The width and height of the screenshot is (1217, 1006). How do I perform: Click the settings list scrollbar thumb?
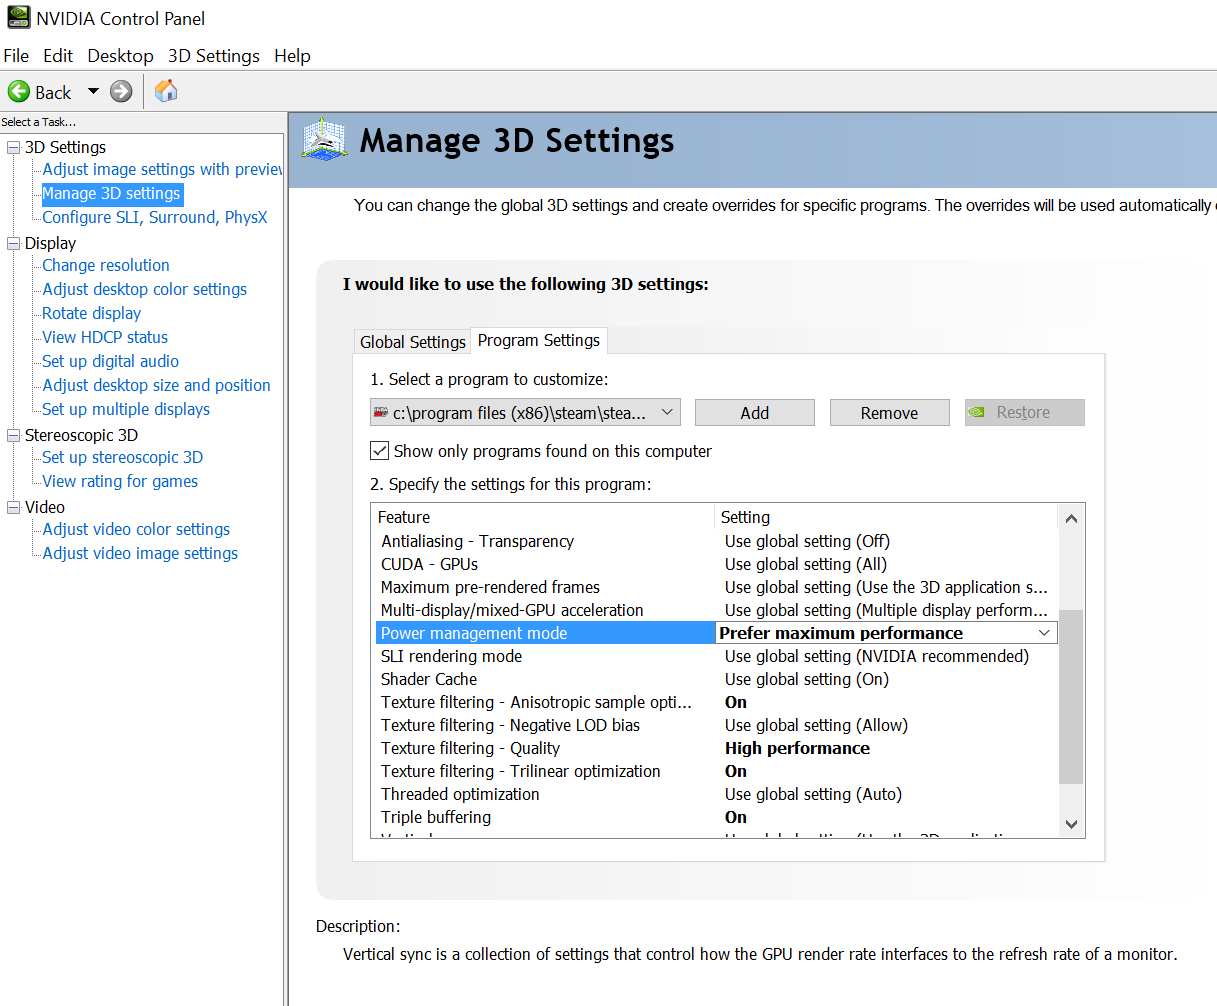(x=1071, y=697)
